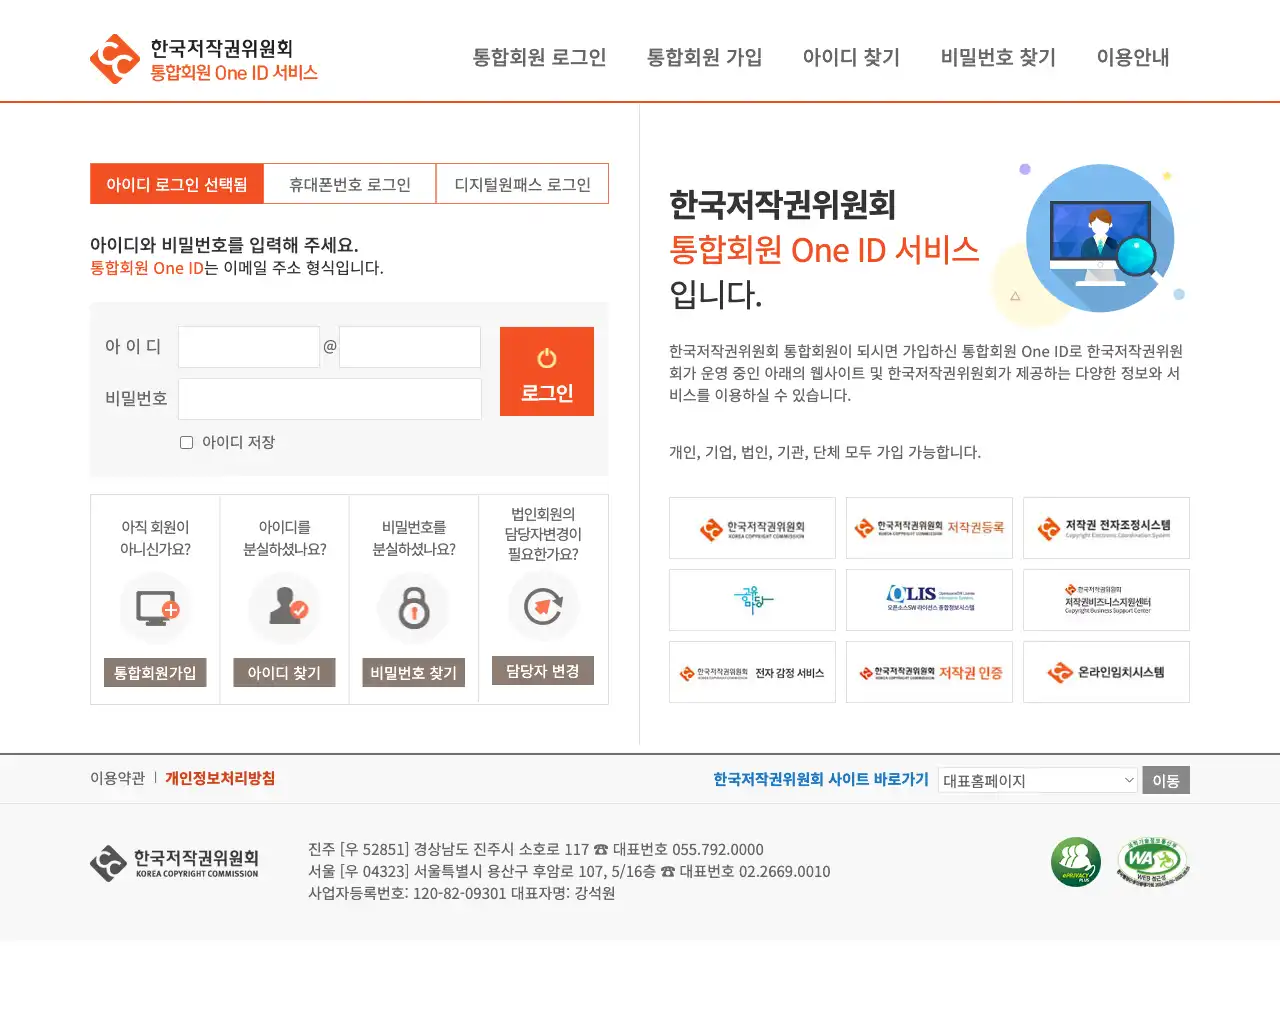The height and width of the screenshot is (1024, 1280).
Task: Open the OLIS open source license banner
Action: tap(929, 600)
